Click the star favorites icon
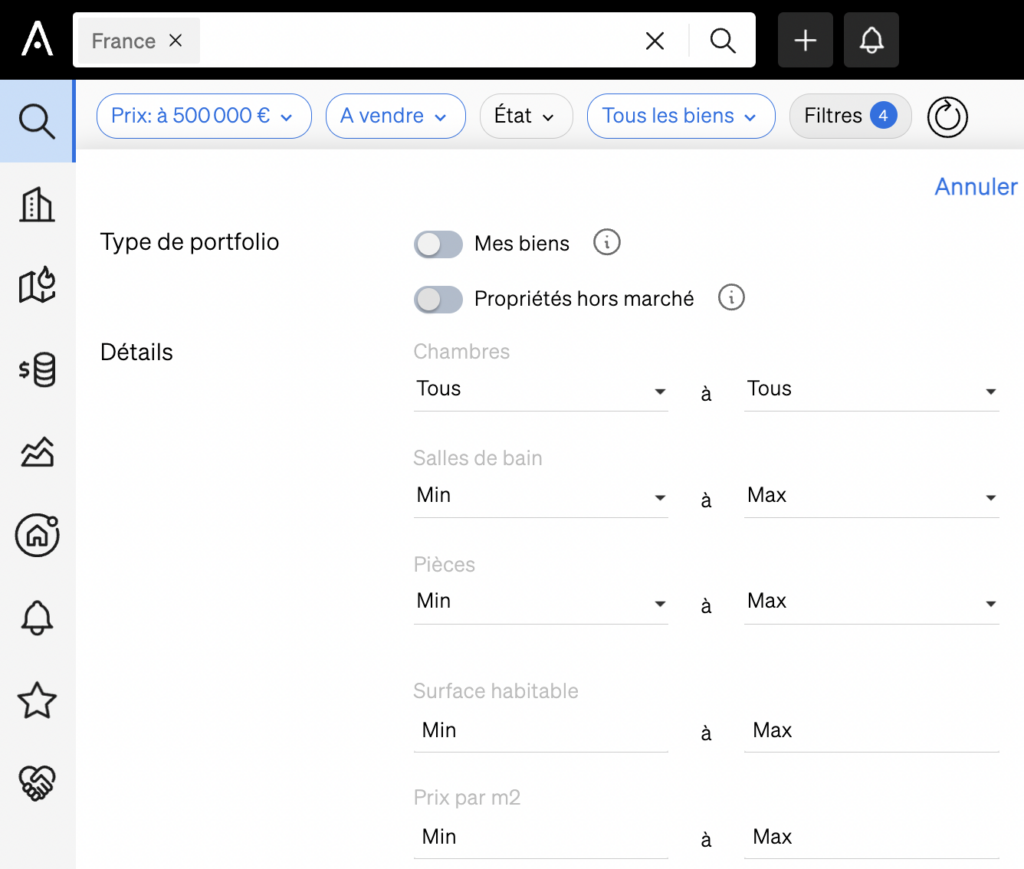1024x869 pixels. [37, 701]
